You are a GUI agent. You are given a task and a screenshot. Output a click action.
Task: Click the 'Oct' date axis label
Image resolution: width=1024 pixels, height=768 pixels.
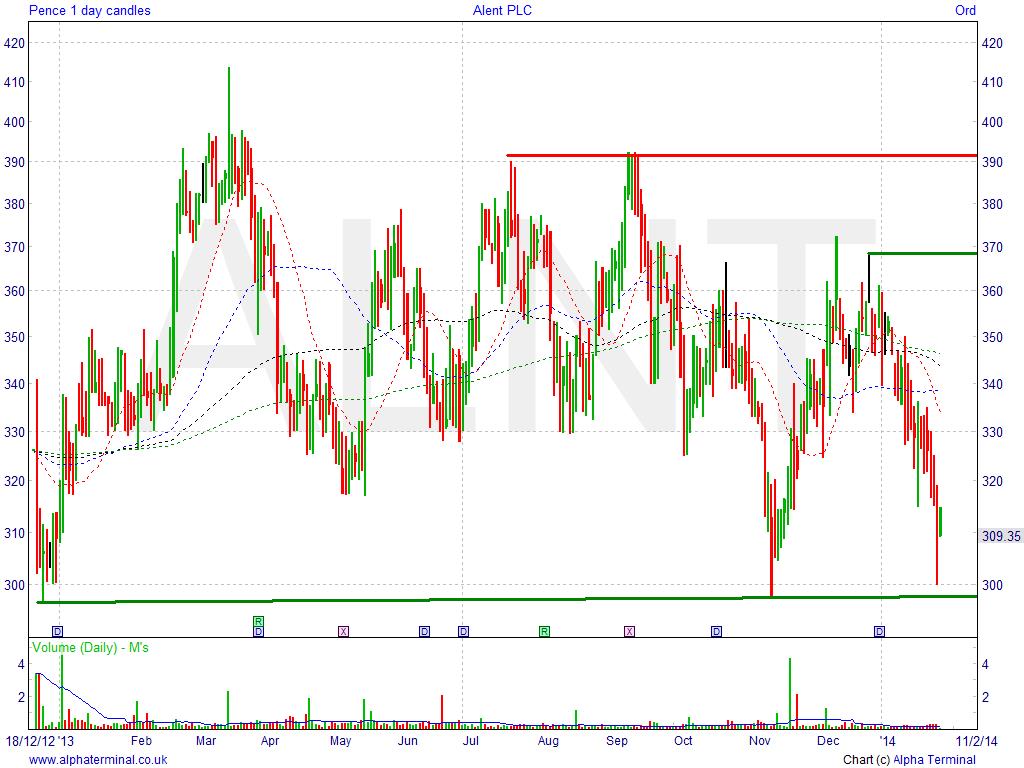683,741
